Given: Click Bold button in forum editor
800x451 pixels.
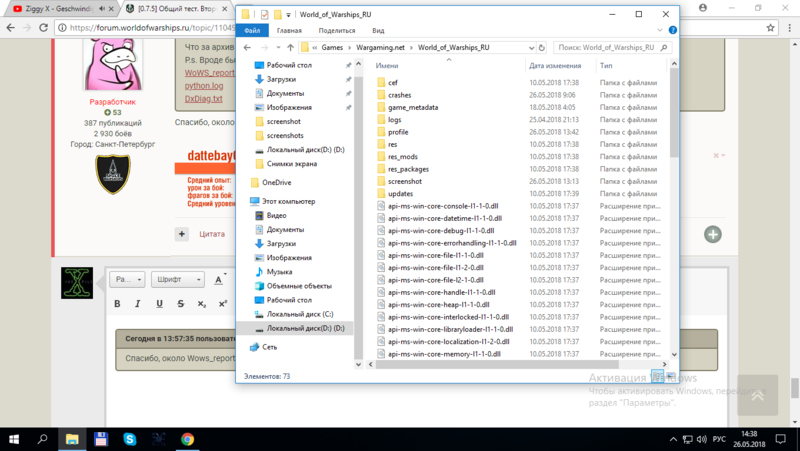Looking at the screenshot, I should (x=117, y=304).
